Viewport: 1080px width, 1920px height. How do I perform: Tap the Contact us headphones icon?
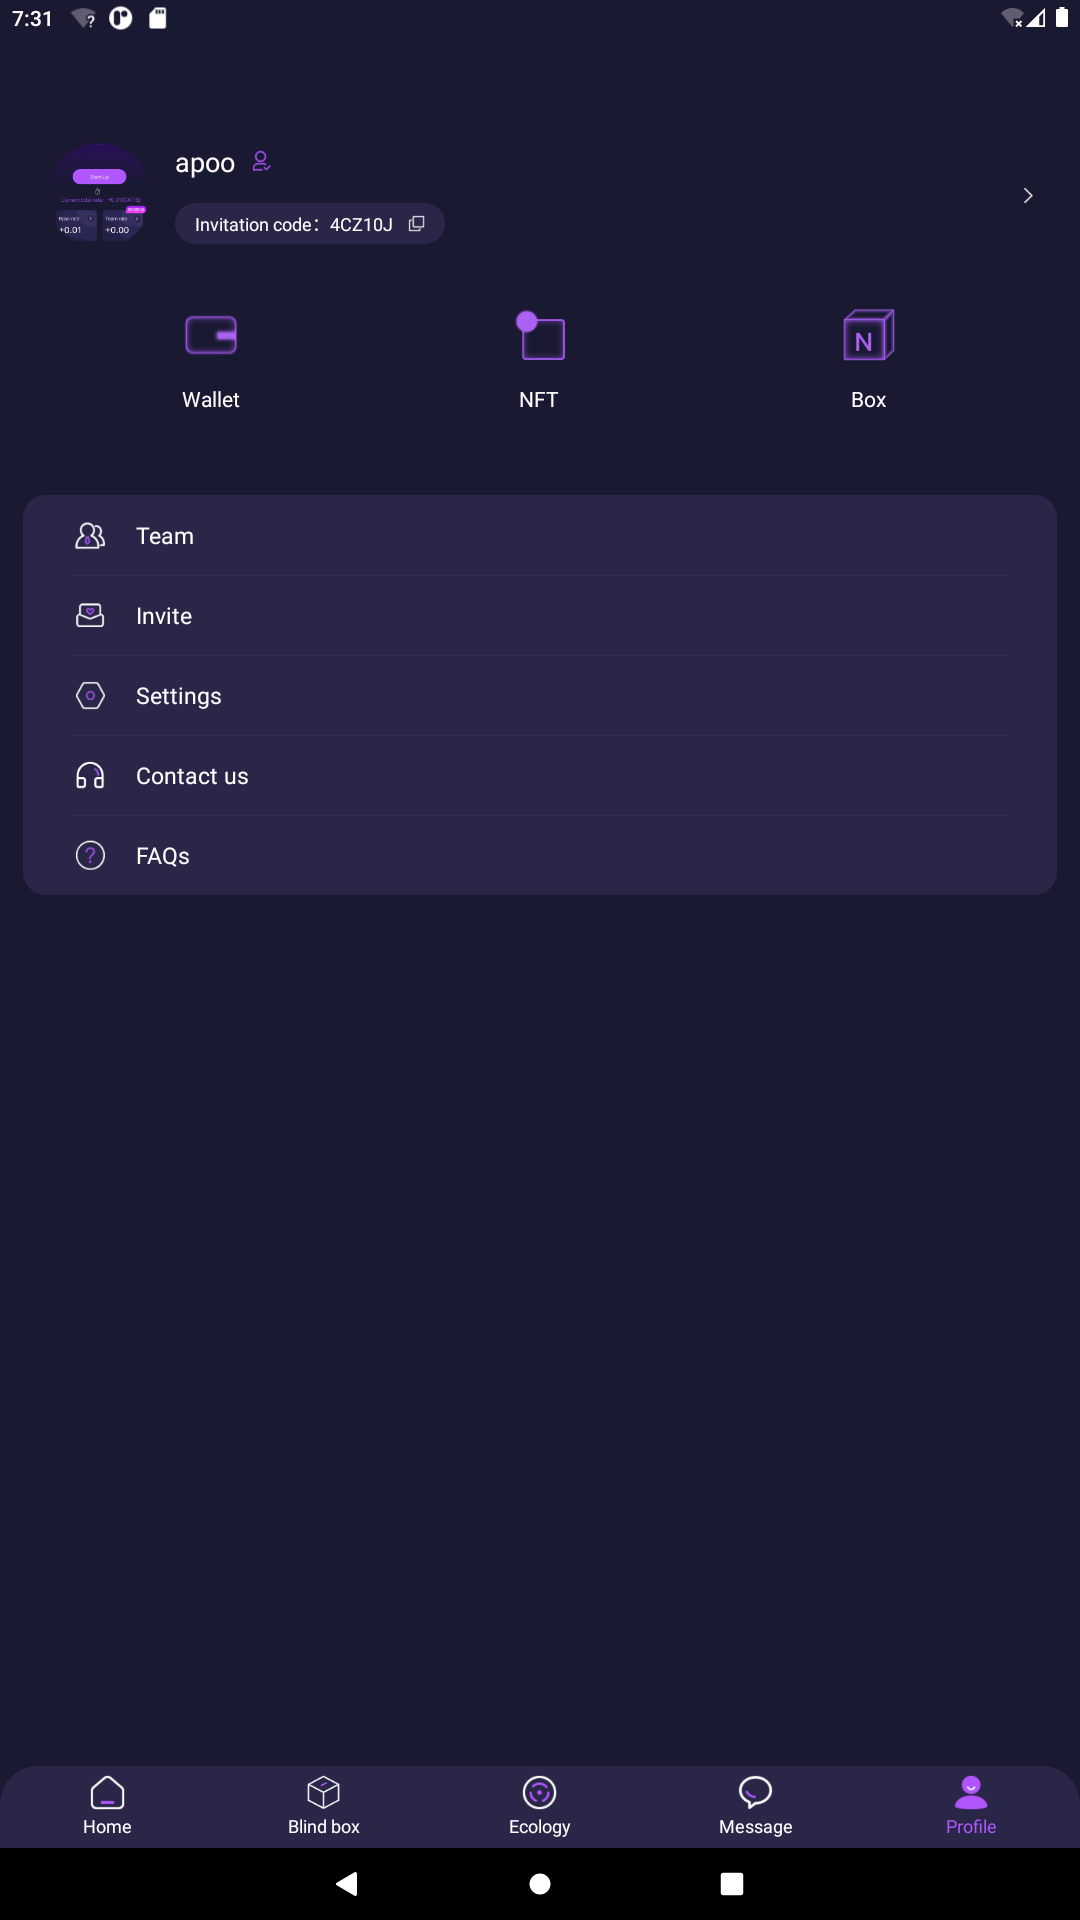(x=90, y=776)
